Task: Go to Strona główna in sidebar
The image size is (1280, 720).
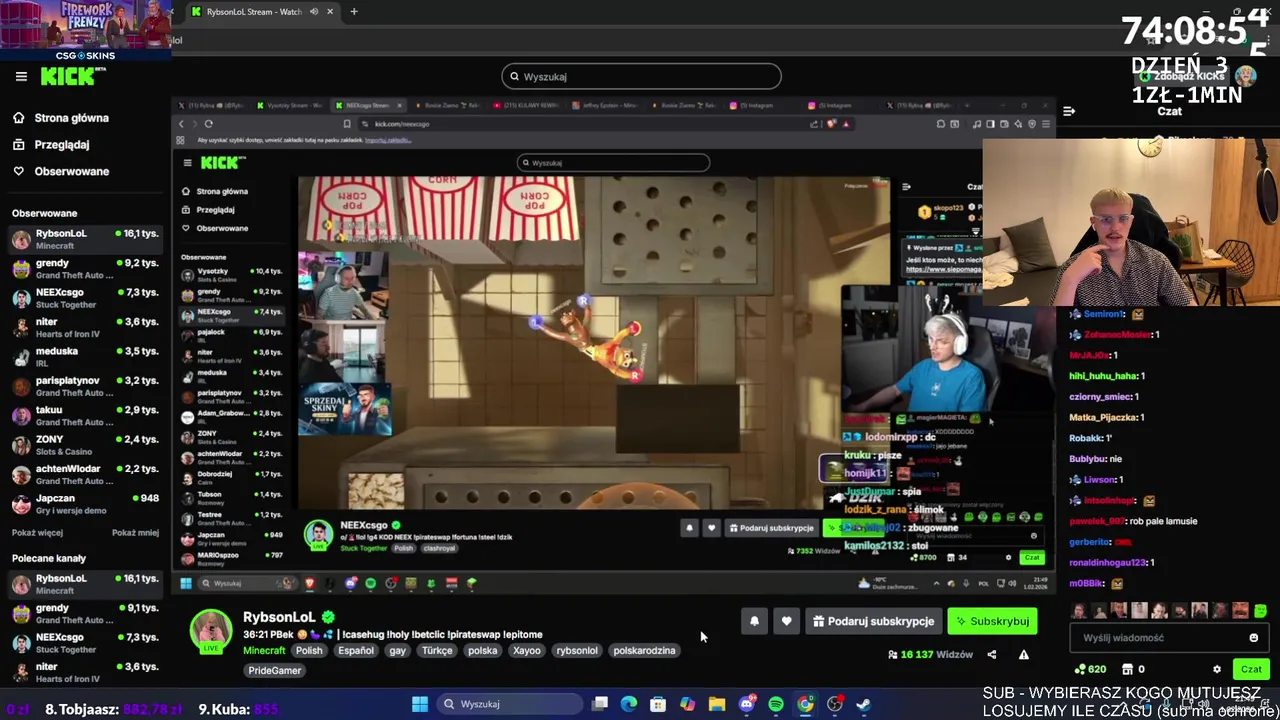Action: (61, 118)
